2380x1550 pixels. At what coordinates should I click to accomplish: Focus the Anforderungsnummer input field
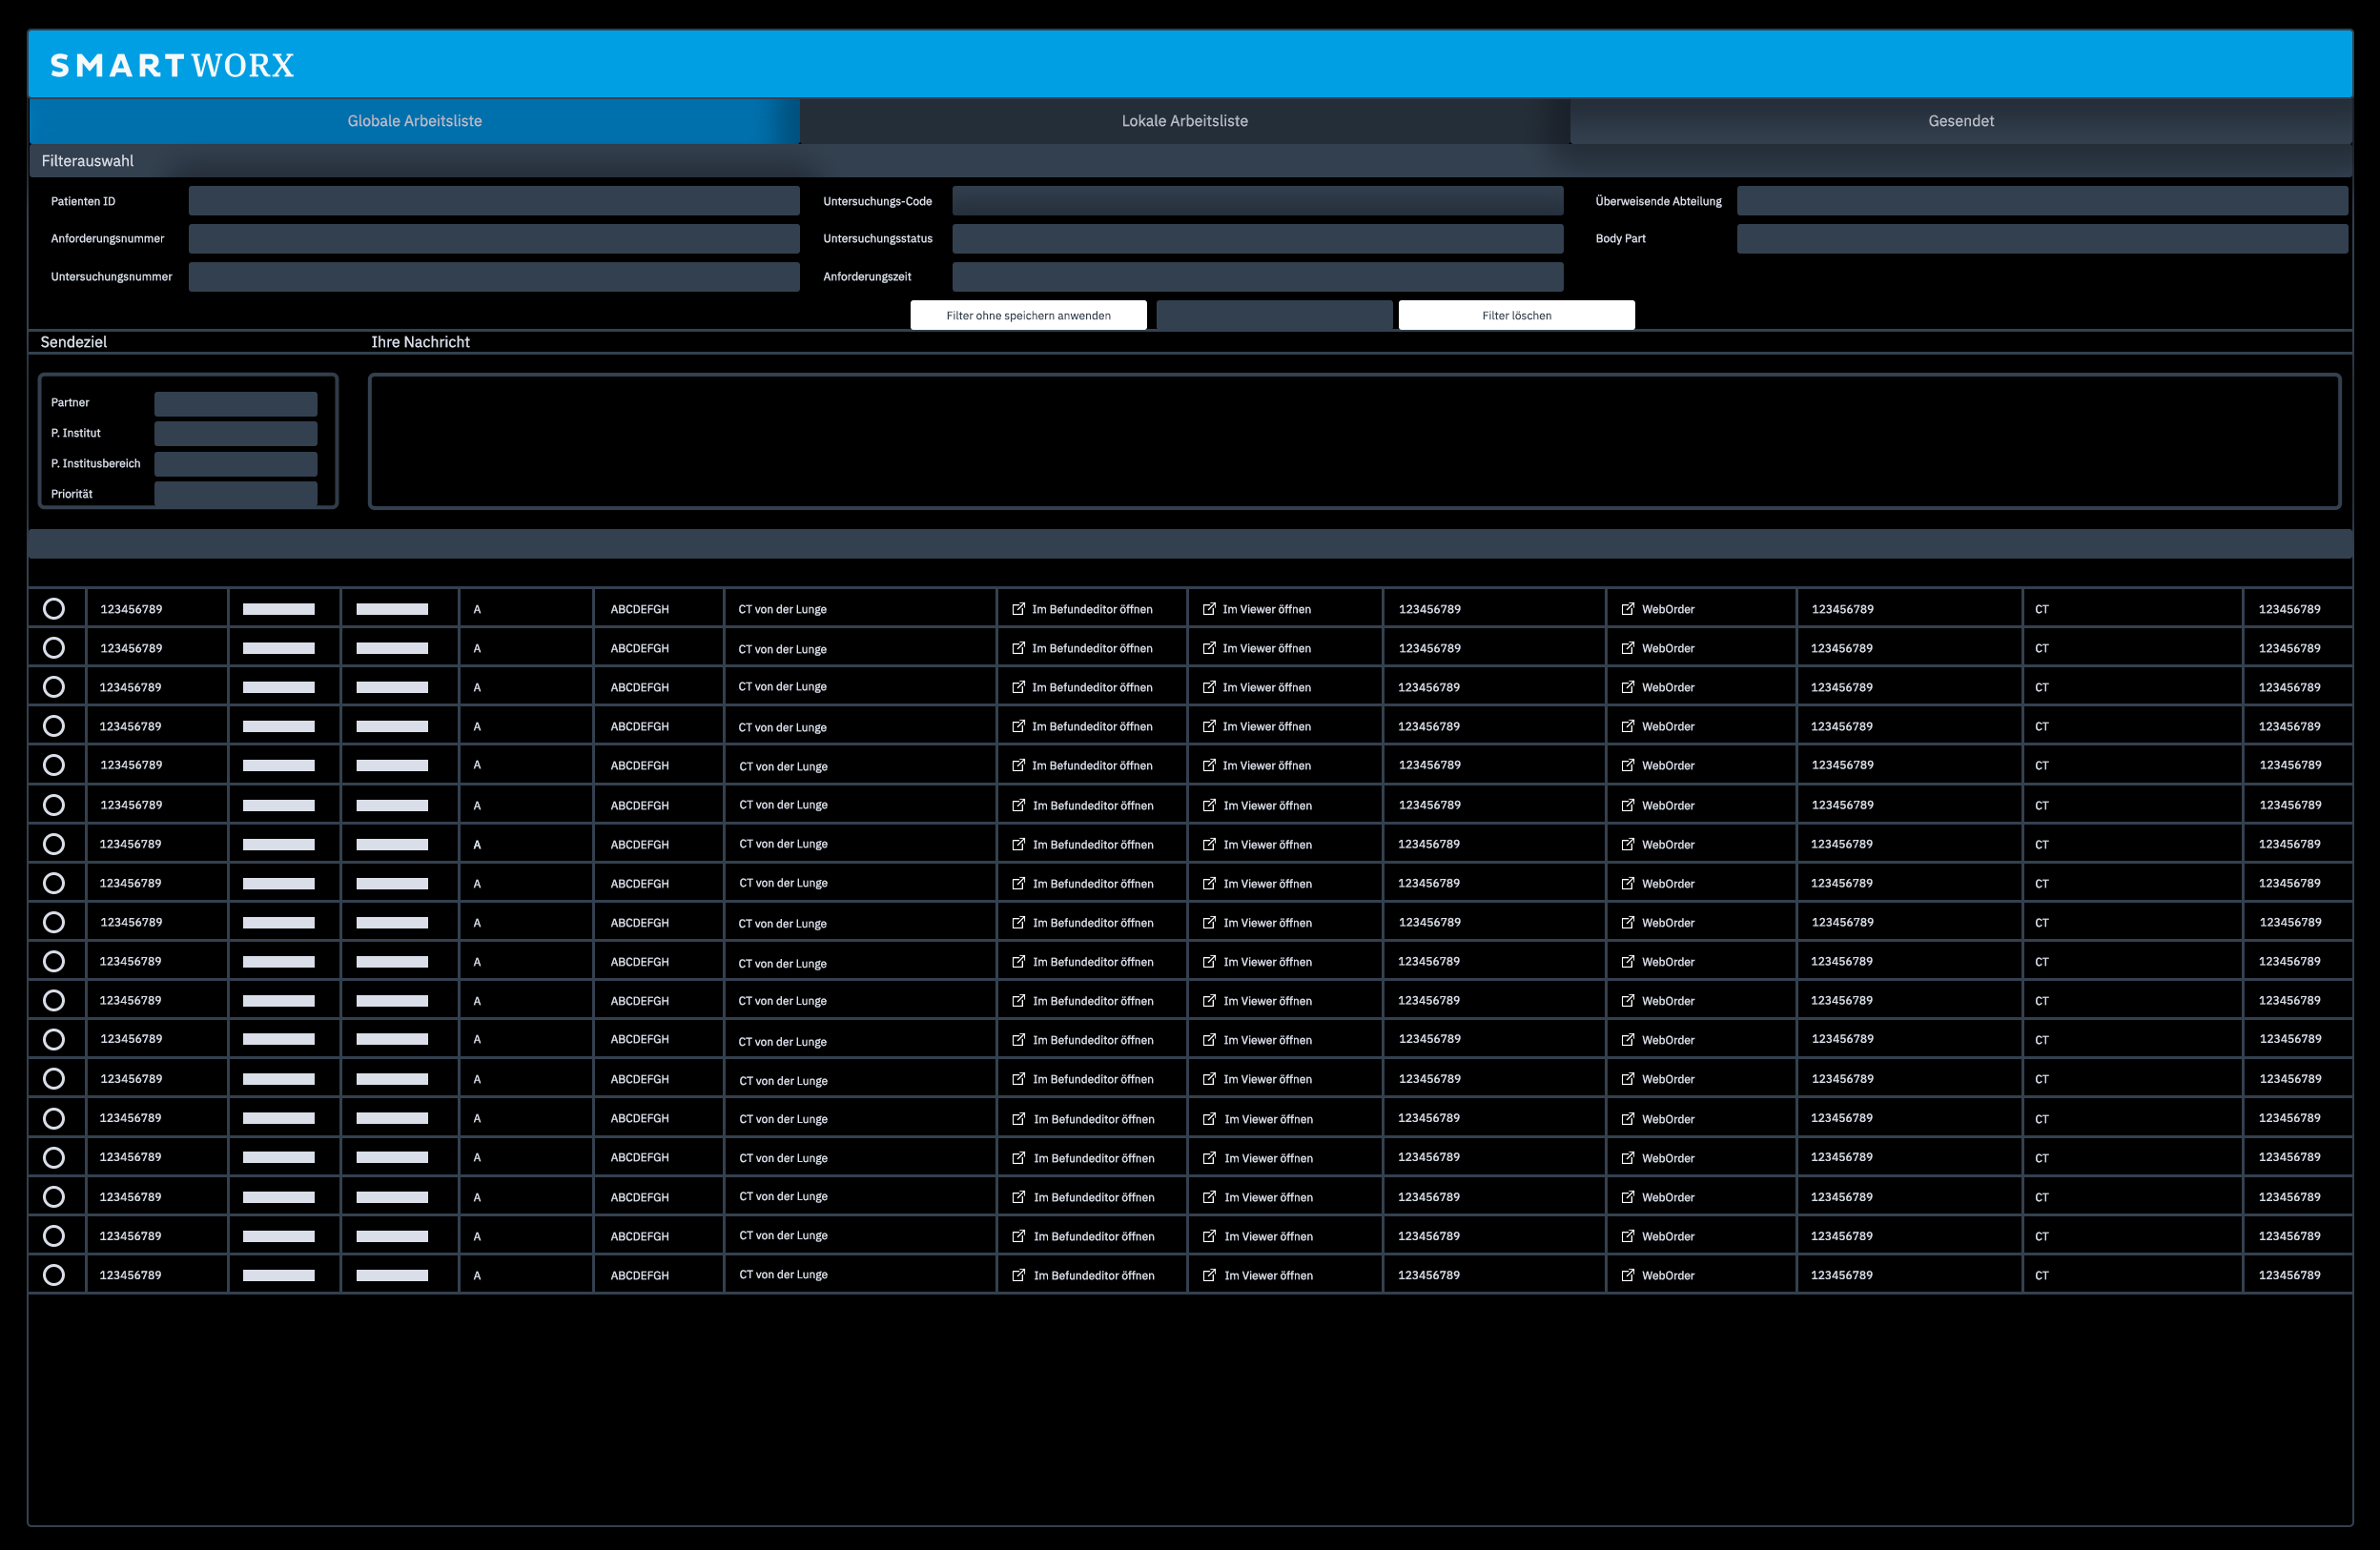[494, 238]
